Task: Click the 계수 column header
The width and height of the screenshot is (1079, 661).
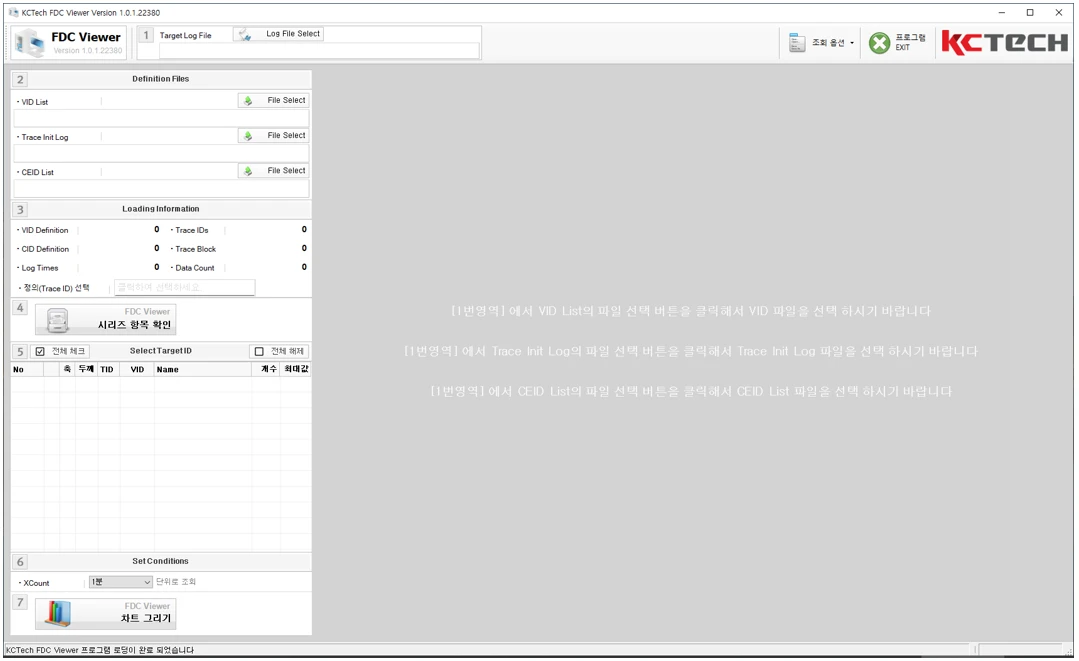Action: click(268, 369)
